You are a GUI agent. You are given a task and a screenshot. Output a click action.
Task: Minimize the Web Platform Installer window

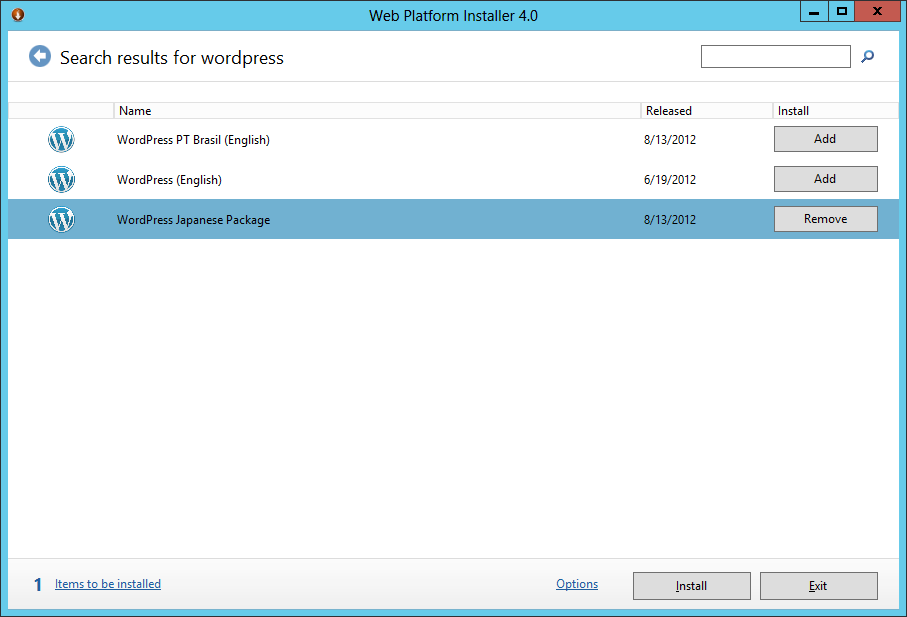(814, 12)
